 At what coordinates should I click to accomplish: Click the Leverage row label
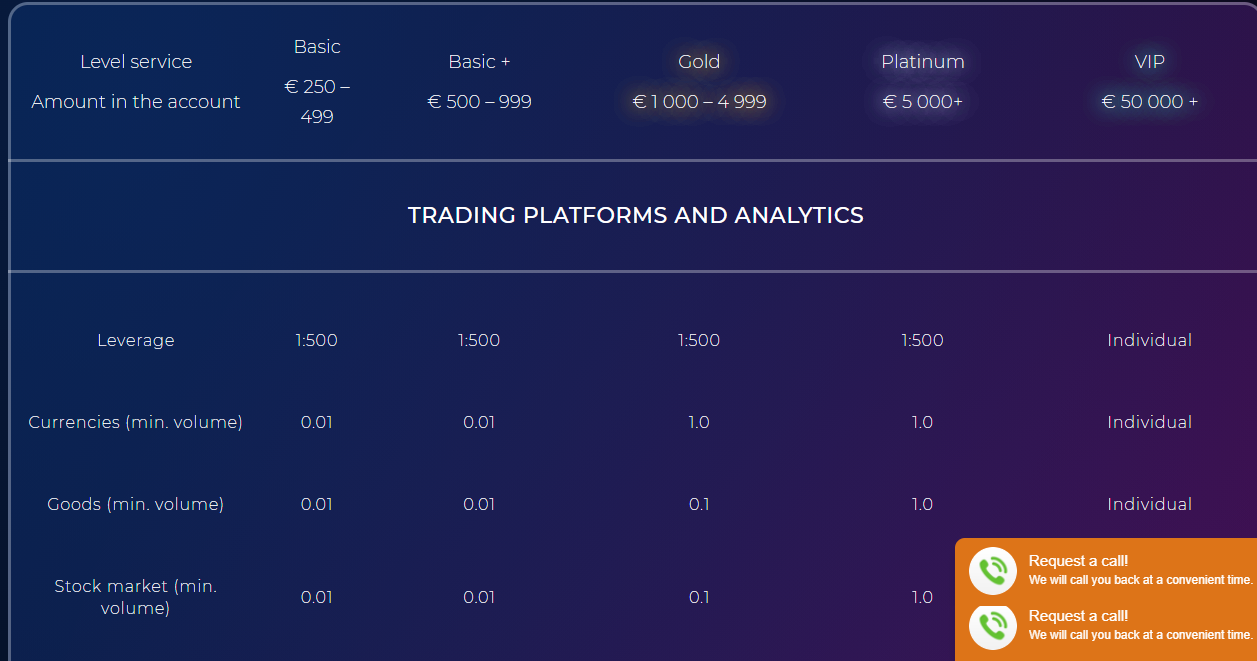(136, 340)
